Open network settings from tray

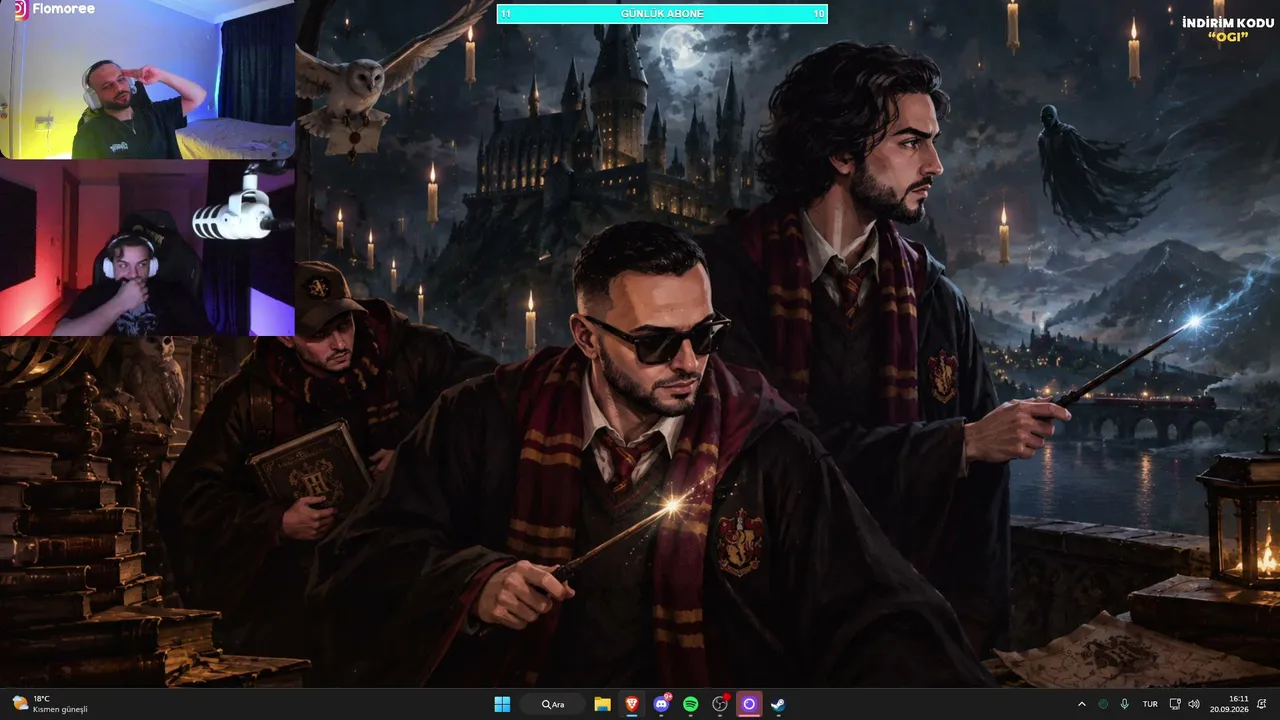click(1175, 704)
